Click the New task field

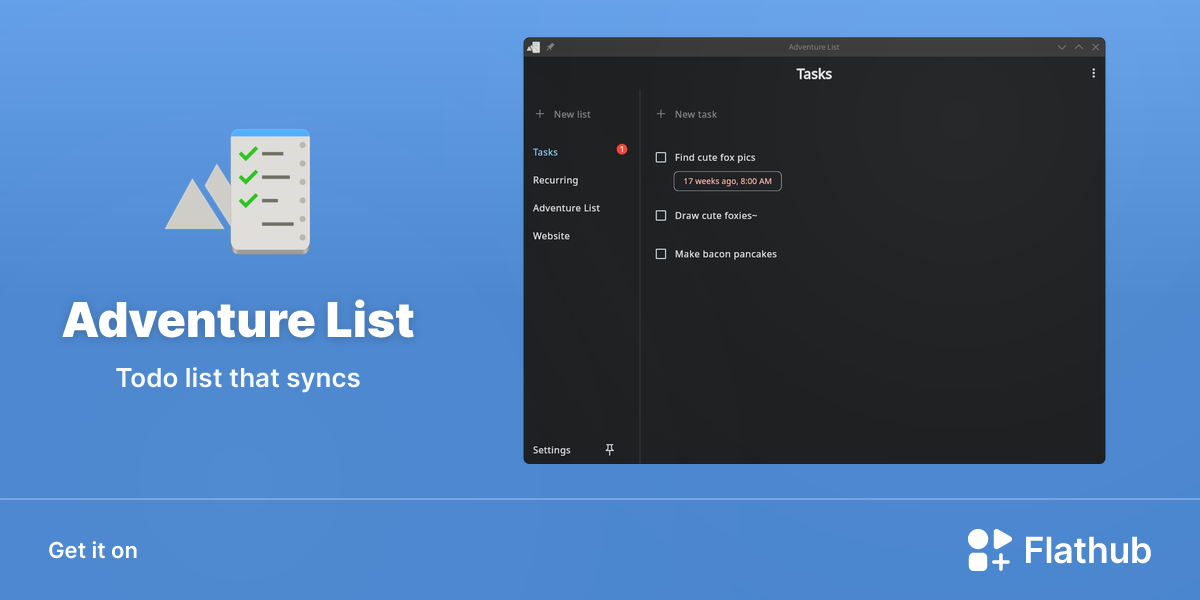click(696, 114)
